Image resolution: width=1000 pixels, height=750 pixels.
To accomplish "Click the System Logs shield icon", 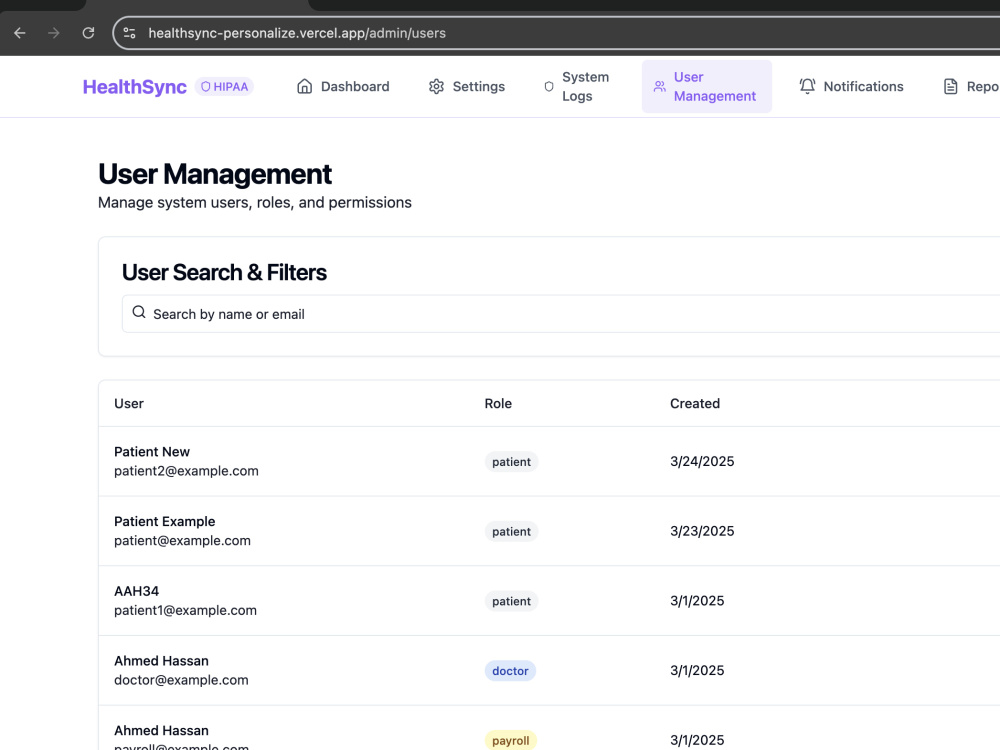I will click(x=548, y=87).
